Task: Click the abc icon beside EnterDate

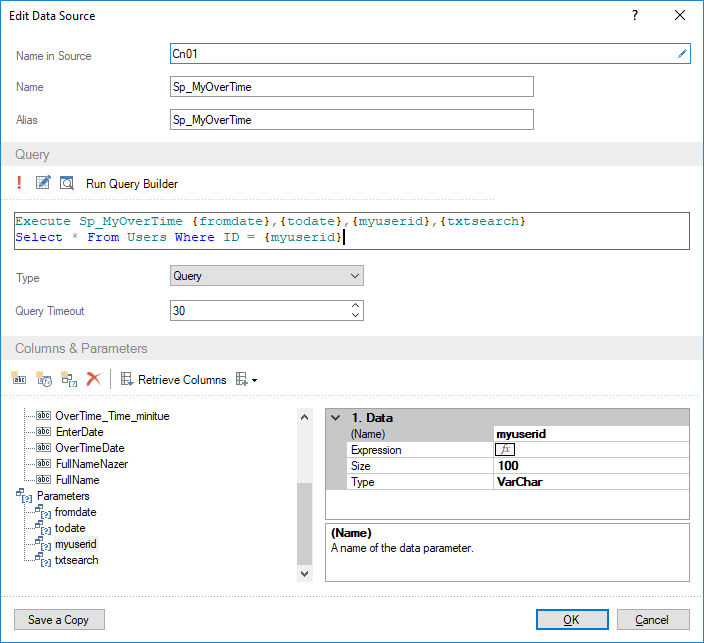Action: [x=43, y=432]
